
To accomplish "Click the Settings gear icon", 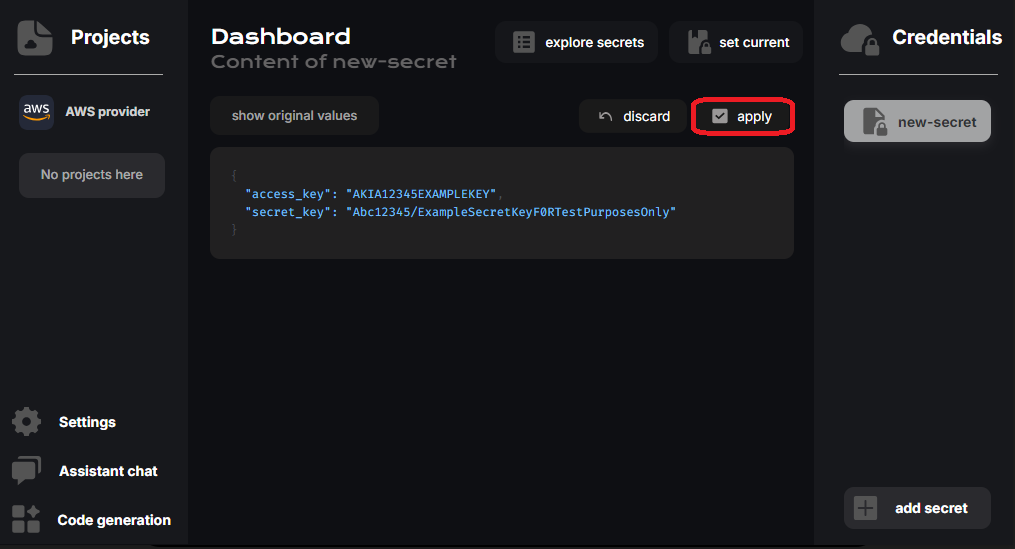I will point(27,422).
